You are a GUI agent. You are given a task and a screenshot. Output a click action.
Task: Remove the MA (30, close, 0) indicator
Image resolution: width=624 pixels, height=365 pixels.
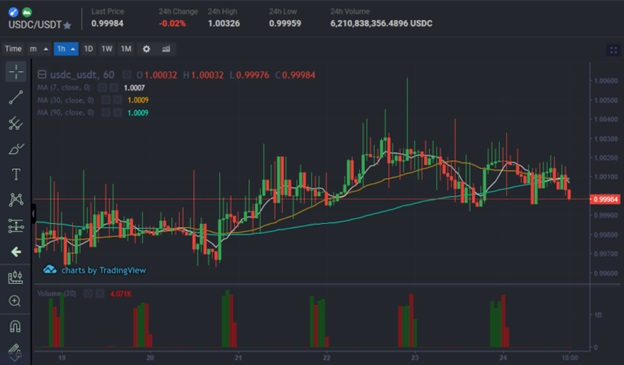click(x=117, y=100)
